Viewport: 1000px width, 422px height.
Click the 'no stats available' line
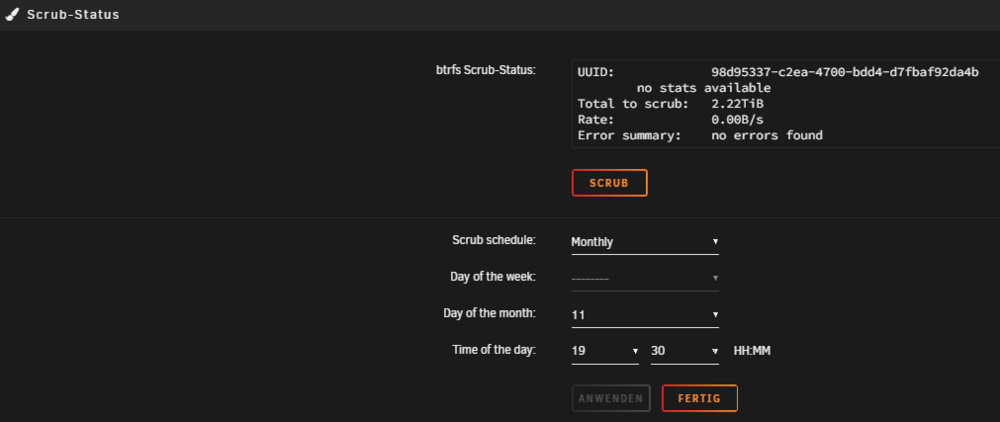tap(703, 88)
